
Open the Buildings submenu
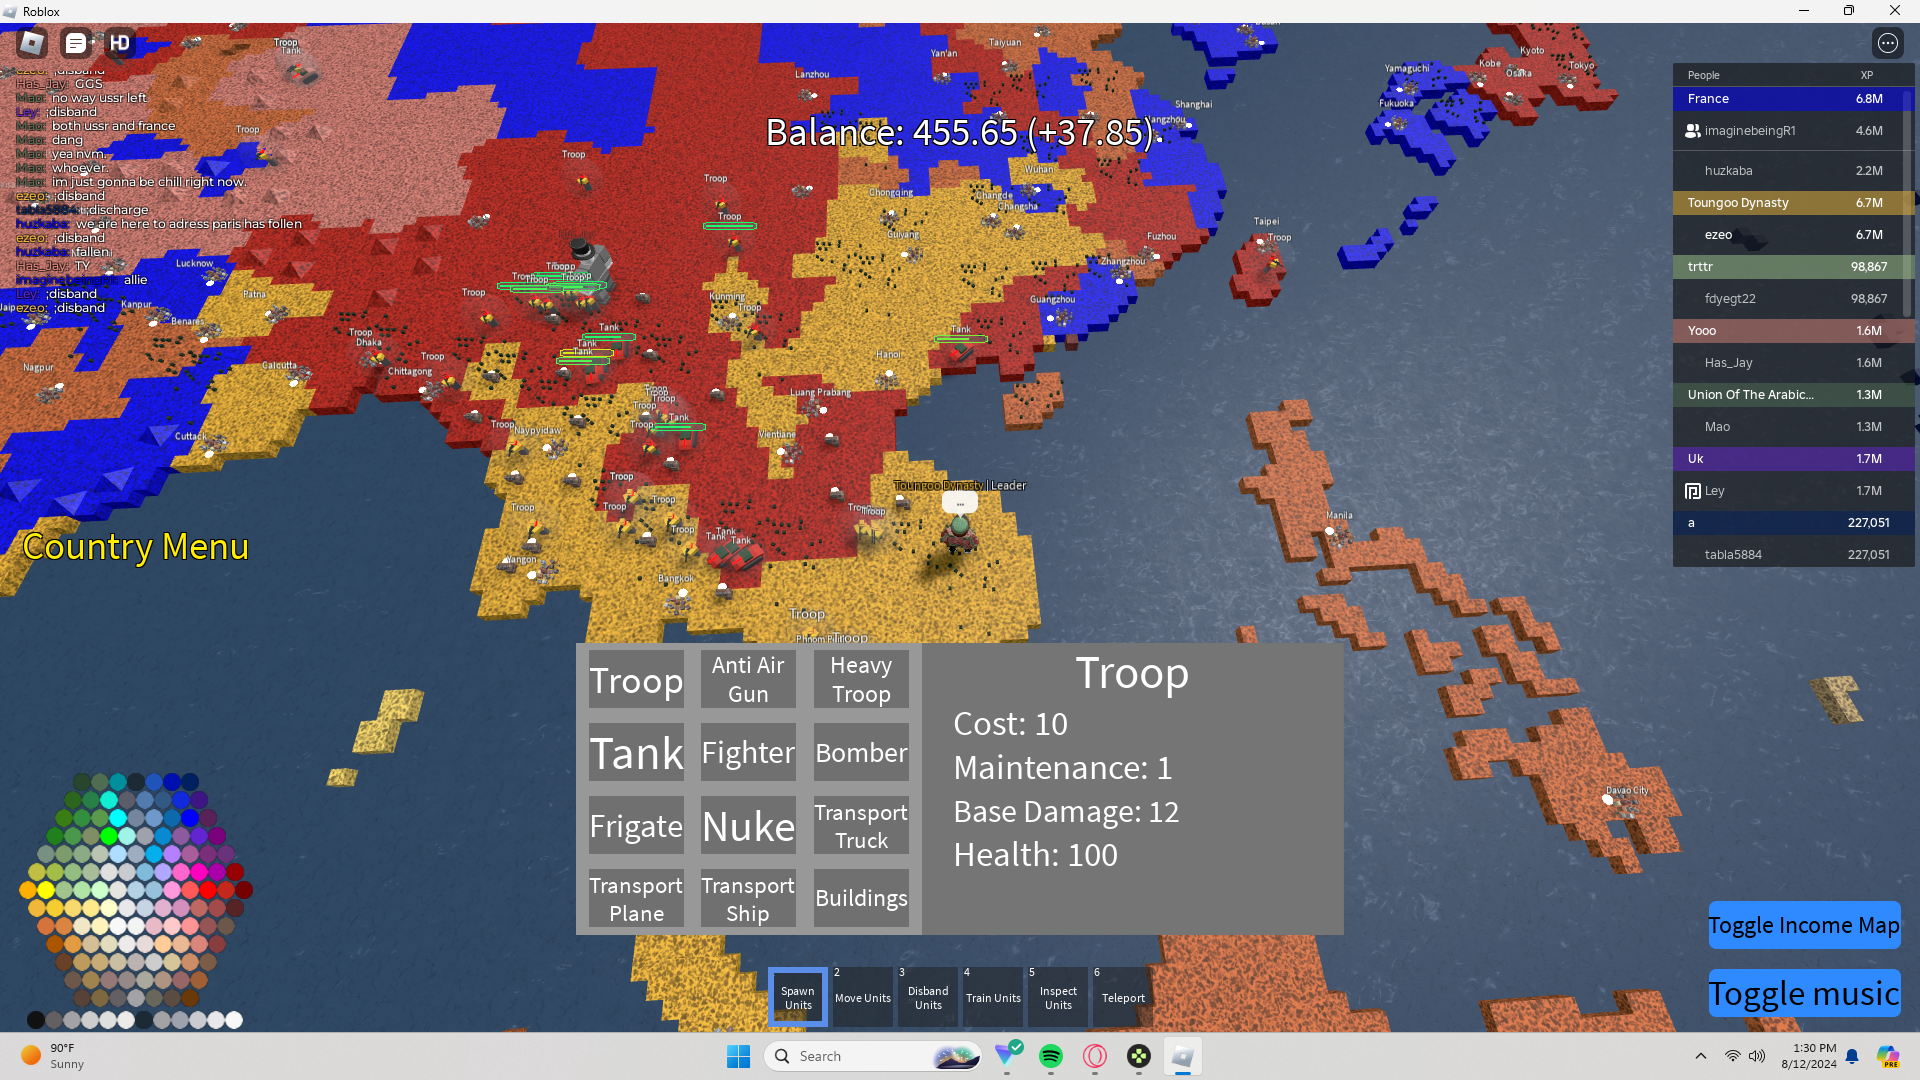click(x=861, y=898)
